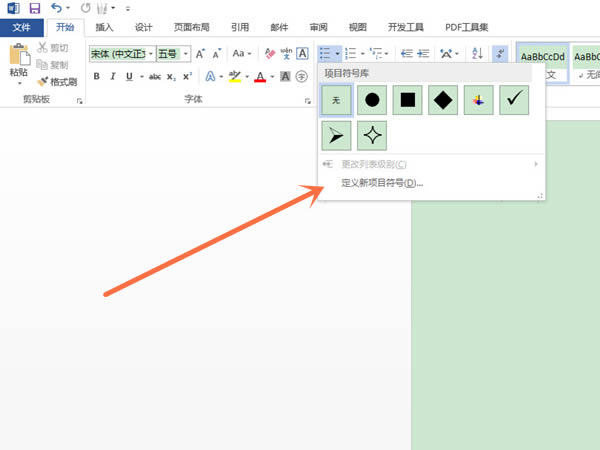Pick the four-point star bullet symbol

coord(372,136)
